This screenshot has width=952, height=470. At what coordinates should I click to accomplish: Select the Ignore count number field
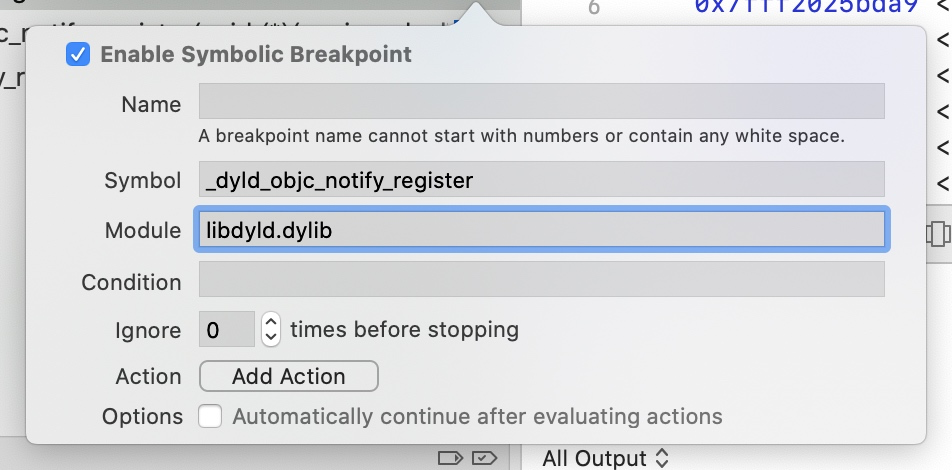pos(227,329)
